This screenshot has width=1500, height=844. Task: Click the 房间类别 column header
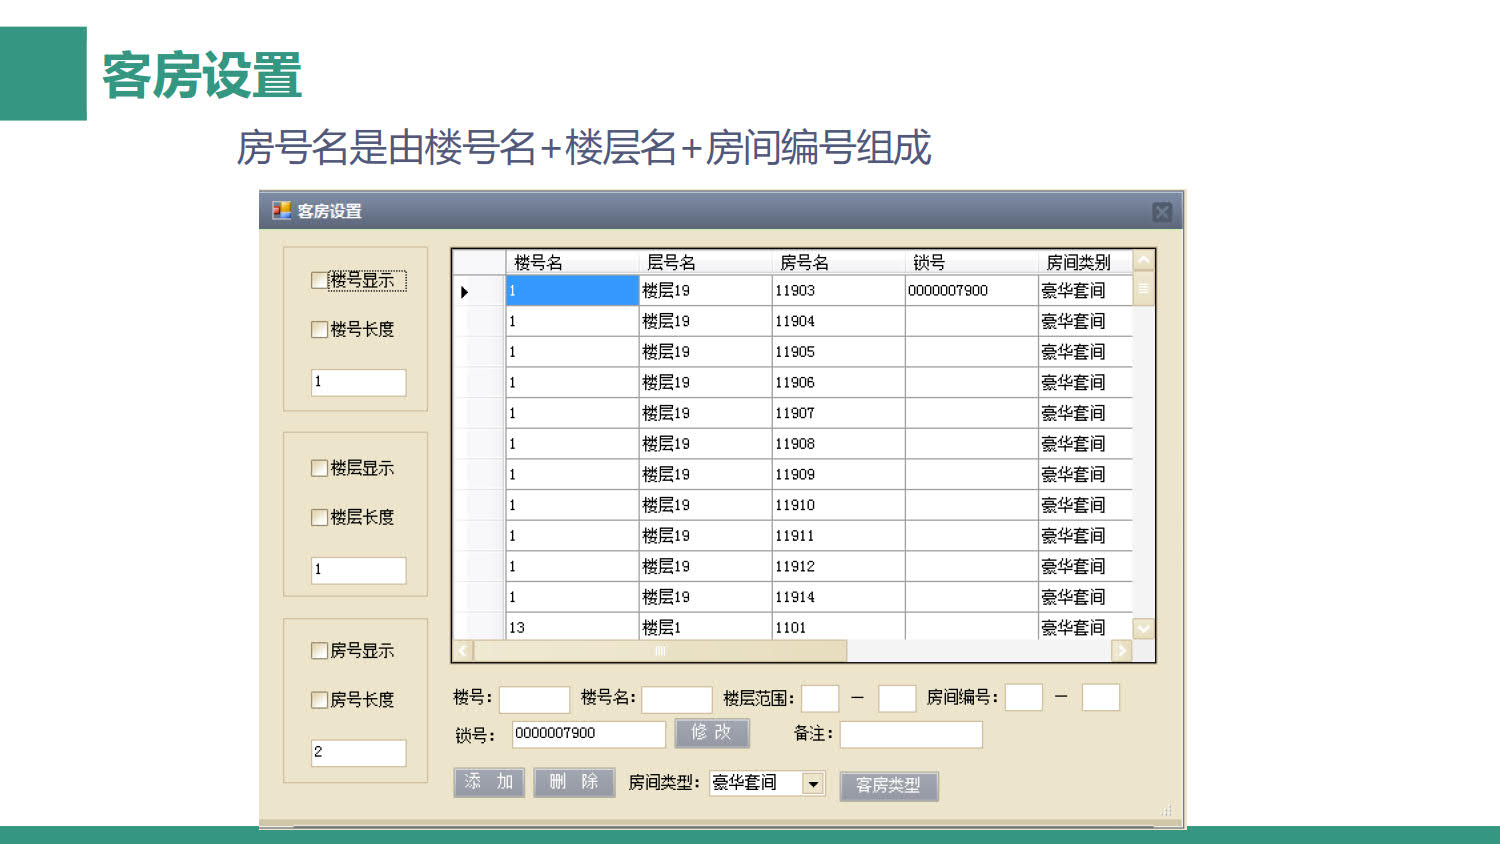tap(1078, 262)
